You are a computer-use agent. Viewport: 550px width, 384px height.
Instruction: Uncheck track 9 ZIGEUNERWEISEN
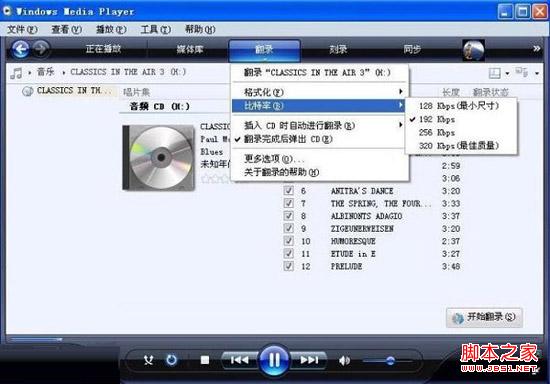[288, 229]
